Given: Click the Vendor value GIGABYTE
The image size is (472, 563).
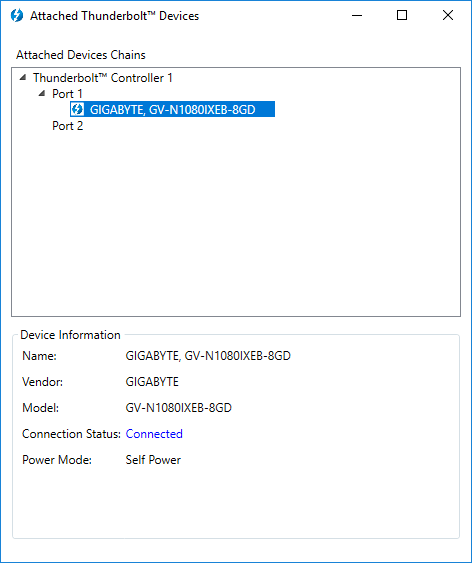Looking at the screenshot, I should coord(152,382).
